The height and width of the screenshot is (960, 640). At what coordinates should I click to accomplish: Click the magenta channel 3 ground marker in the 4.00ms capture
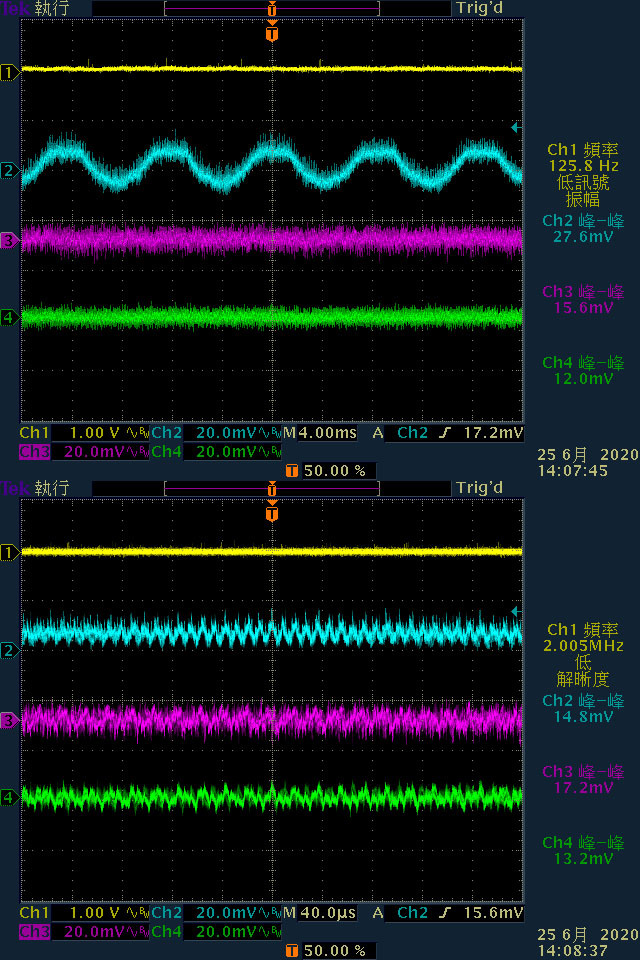pos(9,241)
